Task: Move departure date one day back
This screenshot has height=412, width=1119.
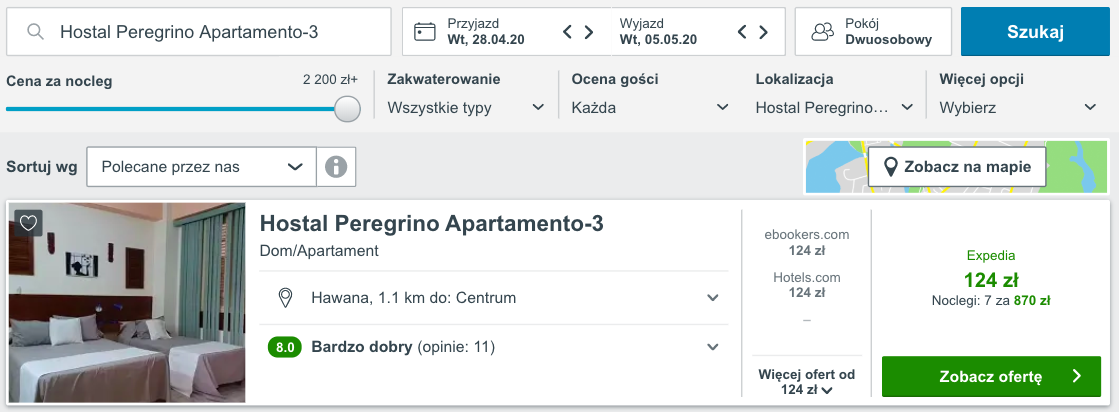Action: (x=742, y=31)
